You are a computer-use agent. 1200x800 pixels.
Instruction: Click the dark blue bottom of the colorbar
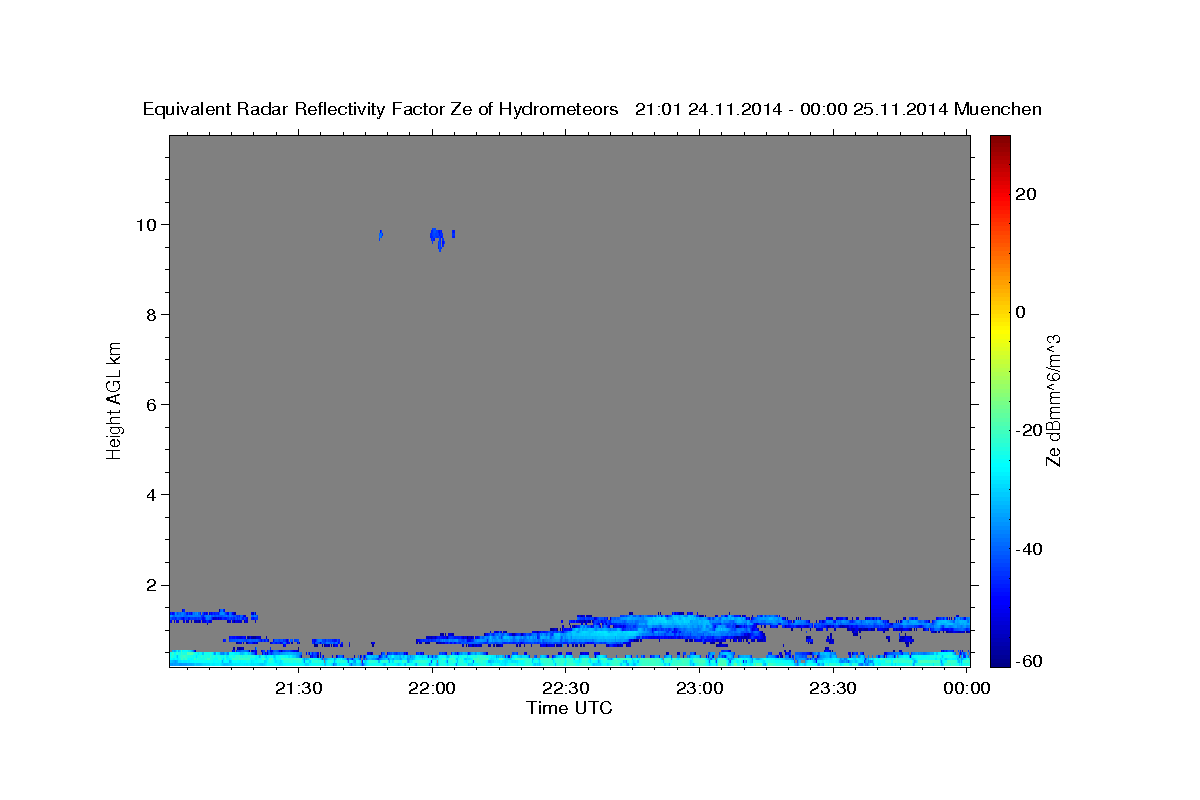(x=1000, y=655)
